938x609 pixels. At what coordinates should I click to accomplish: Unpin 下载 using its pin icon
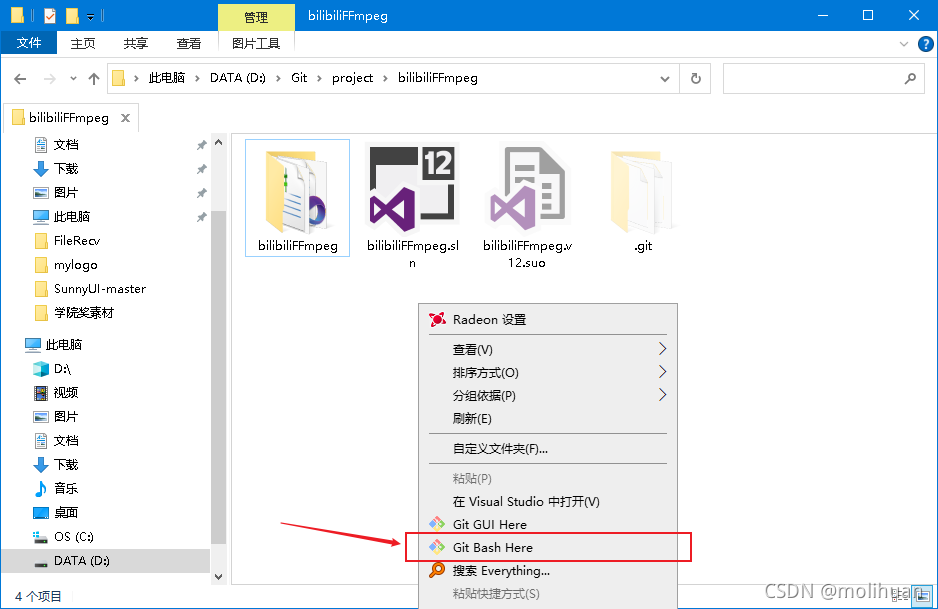point(202,169)
